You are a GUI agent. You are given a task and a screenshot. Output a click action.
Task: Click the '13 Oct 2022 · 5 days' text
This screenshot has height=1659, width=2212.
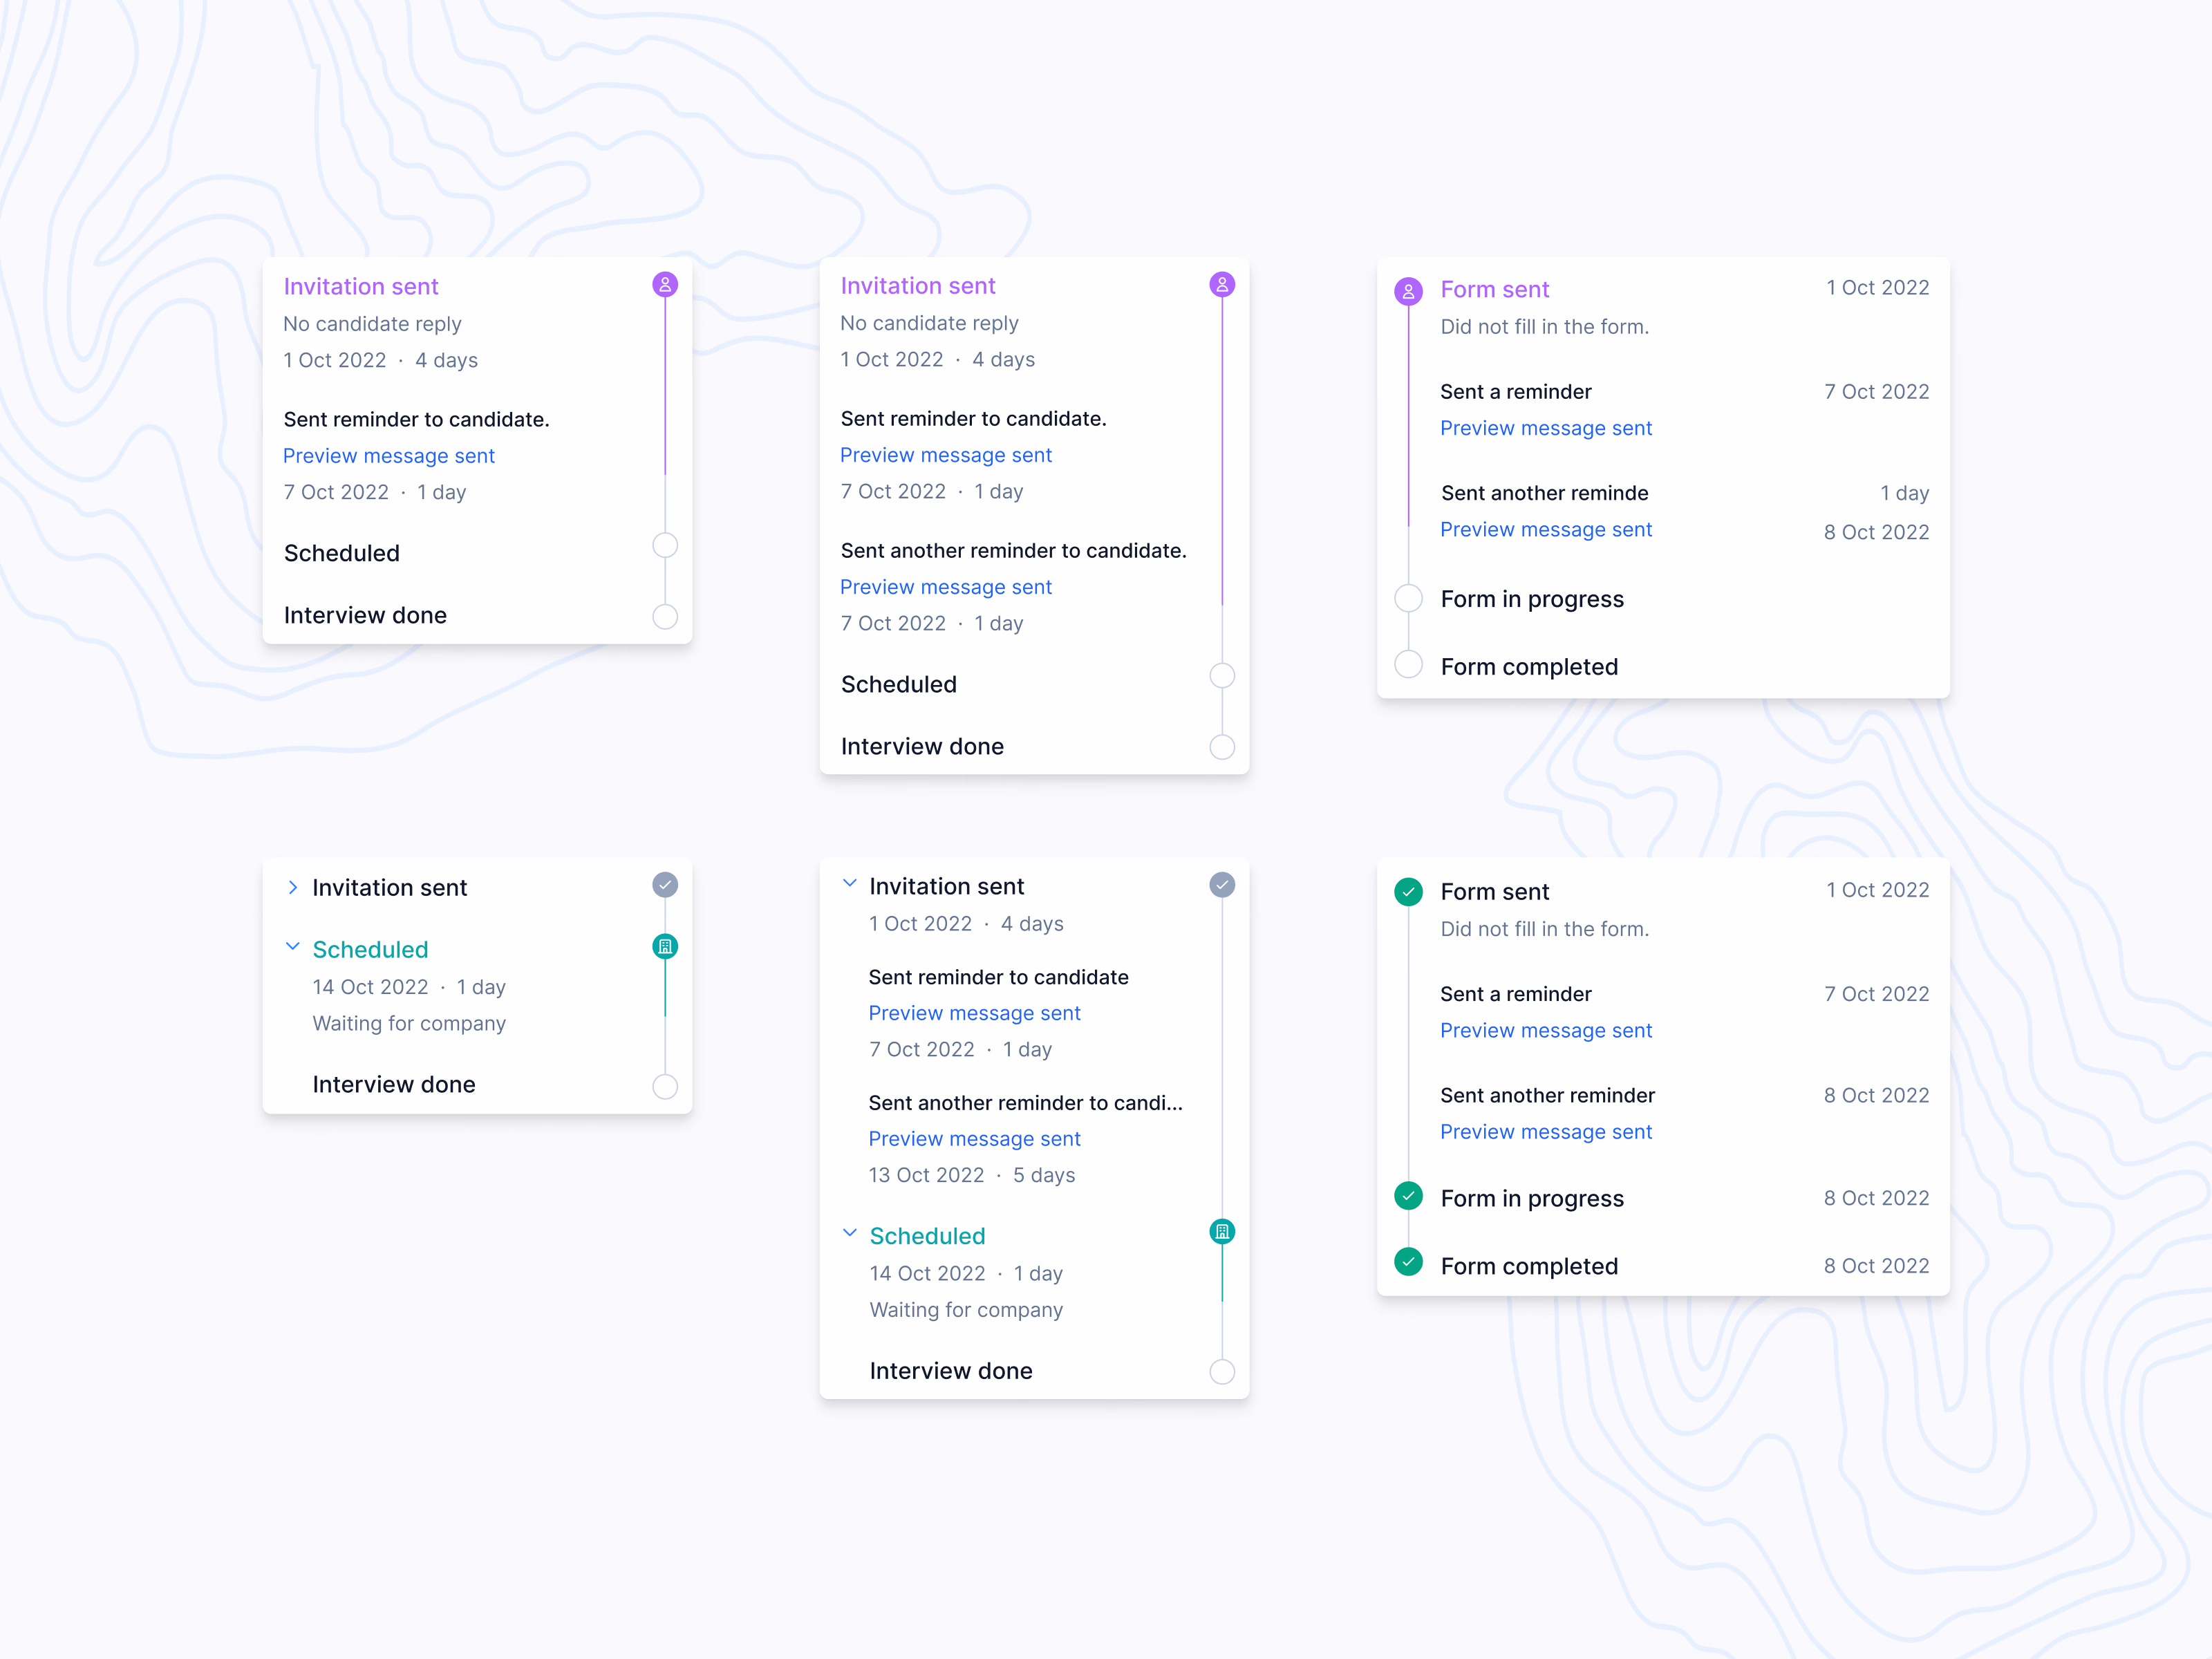click(x=971, y=1175)
